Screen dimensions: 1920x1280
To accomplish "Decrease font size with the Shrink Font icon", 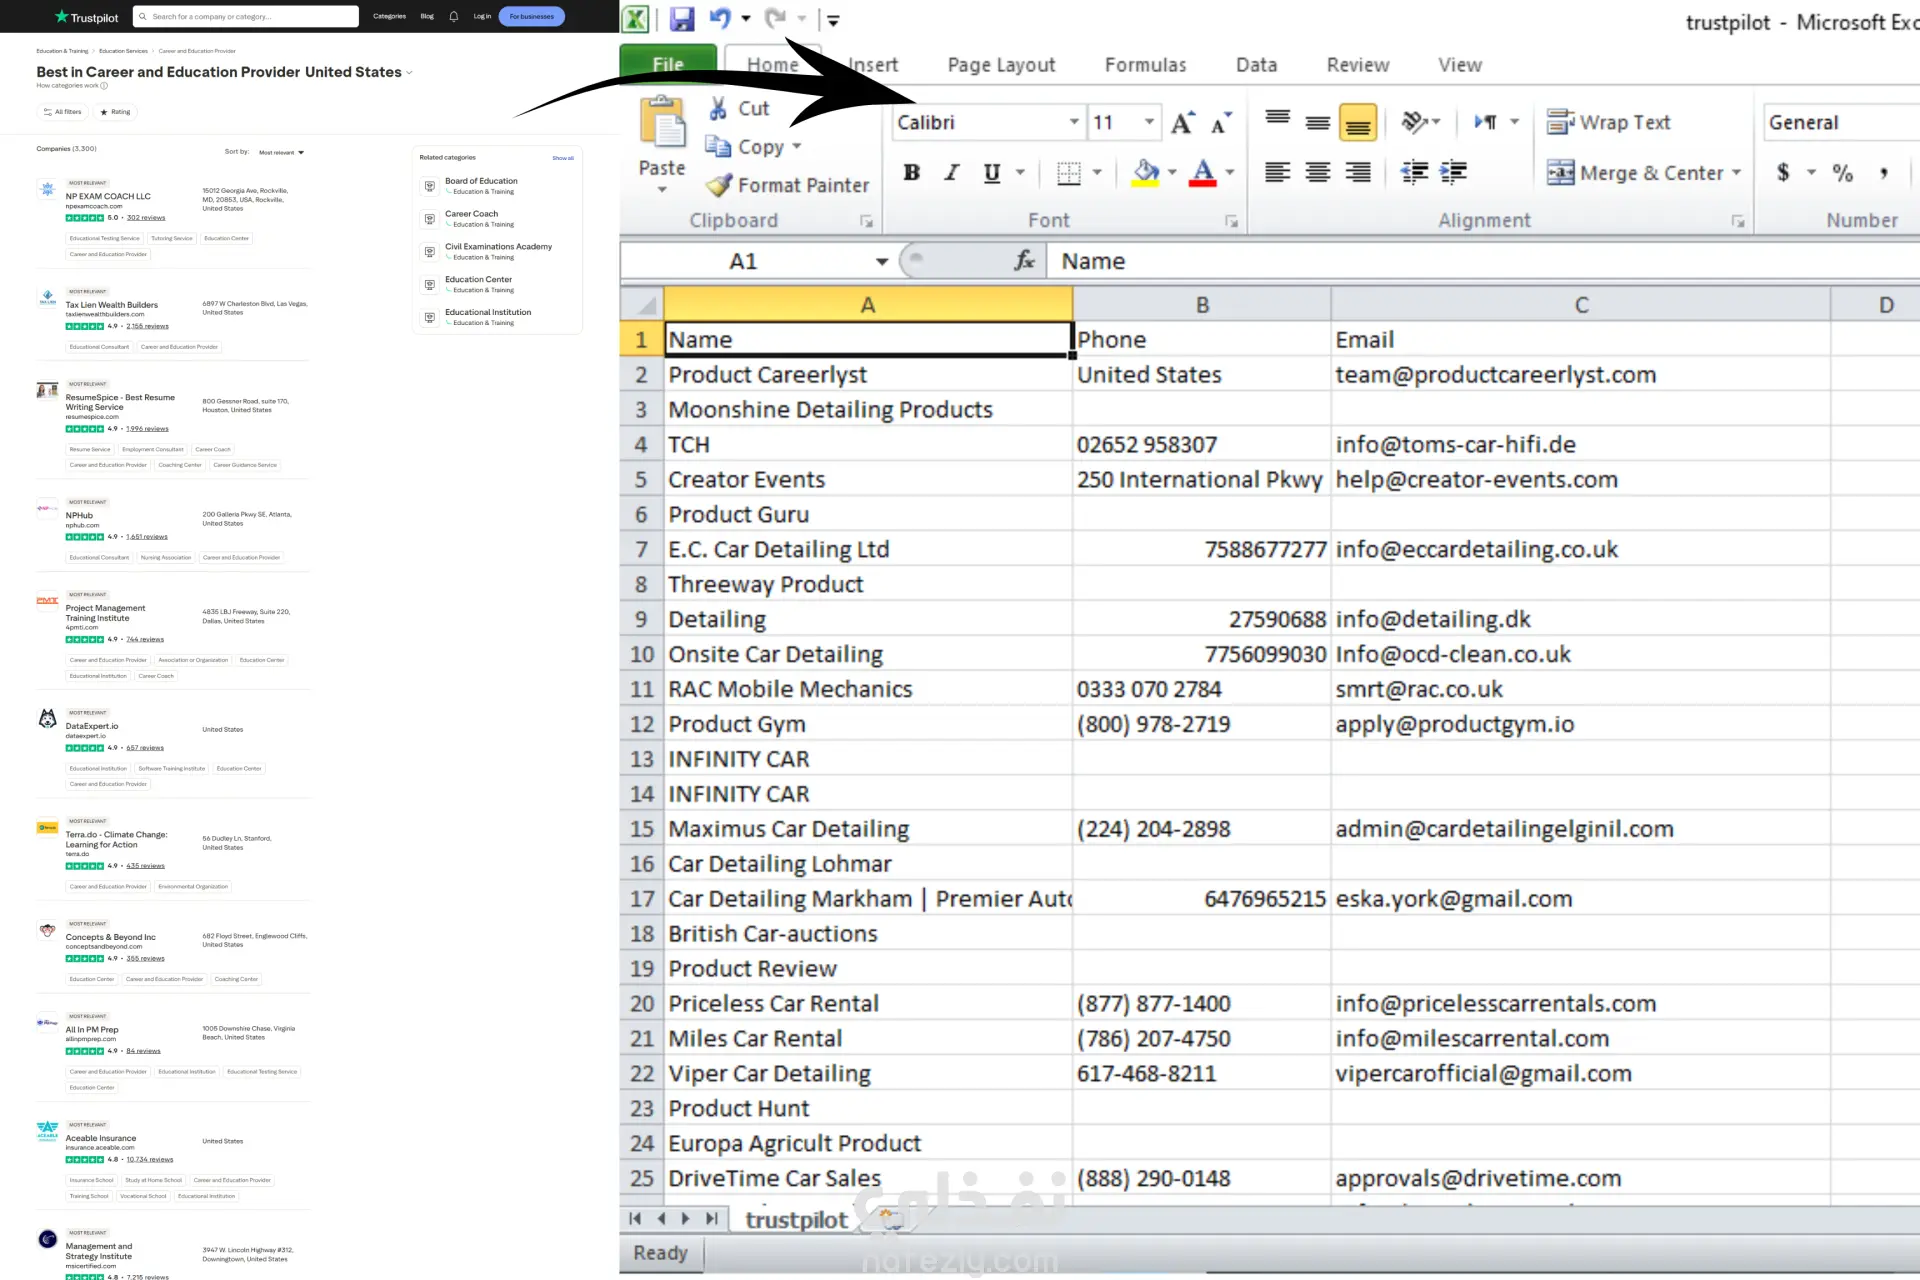I will (1221, 123).
